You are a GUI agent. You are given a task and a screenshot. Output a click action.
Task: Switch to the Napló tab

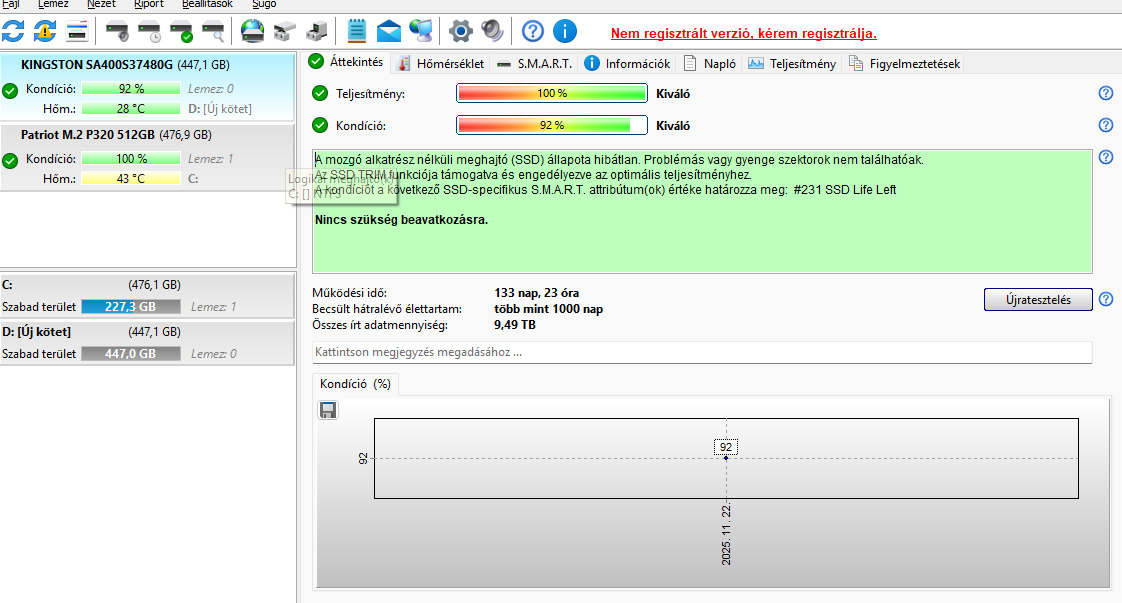709,64
